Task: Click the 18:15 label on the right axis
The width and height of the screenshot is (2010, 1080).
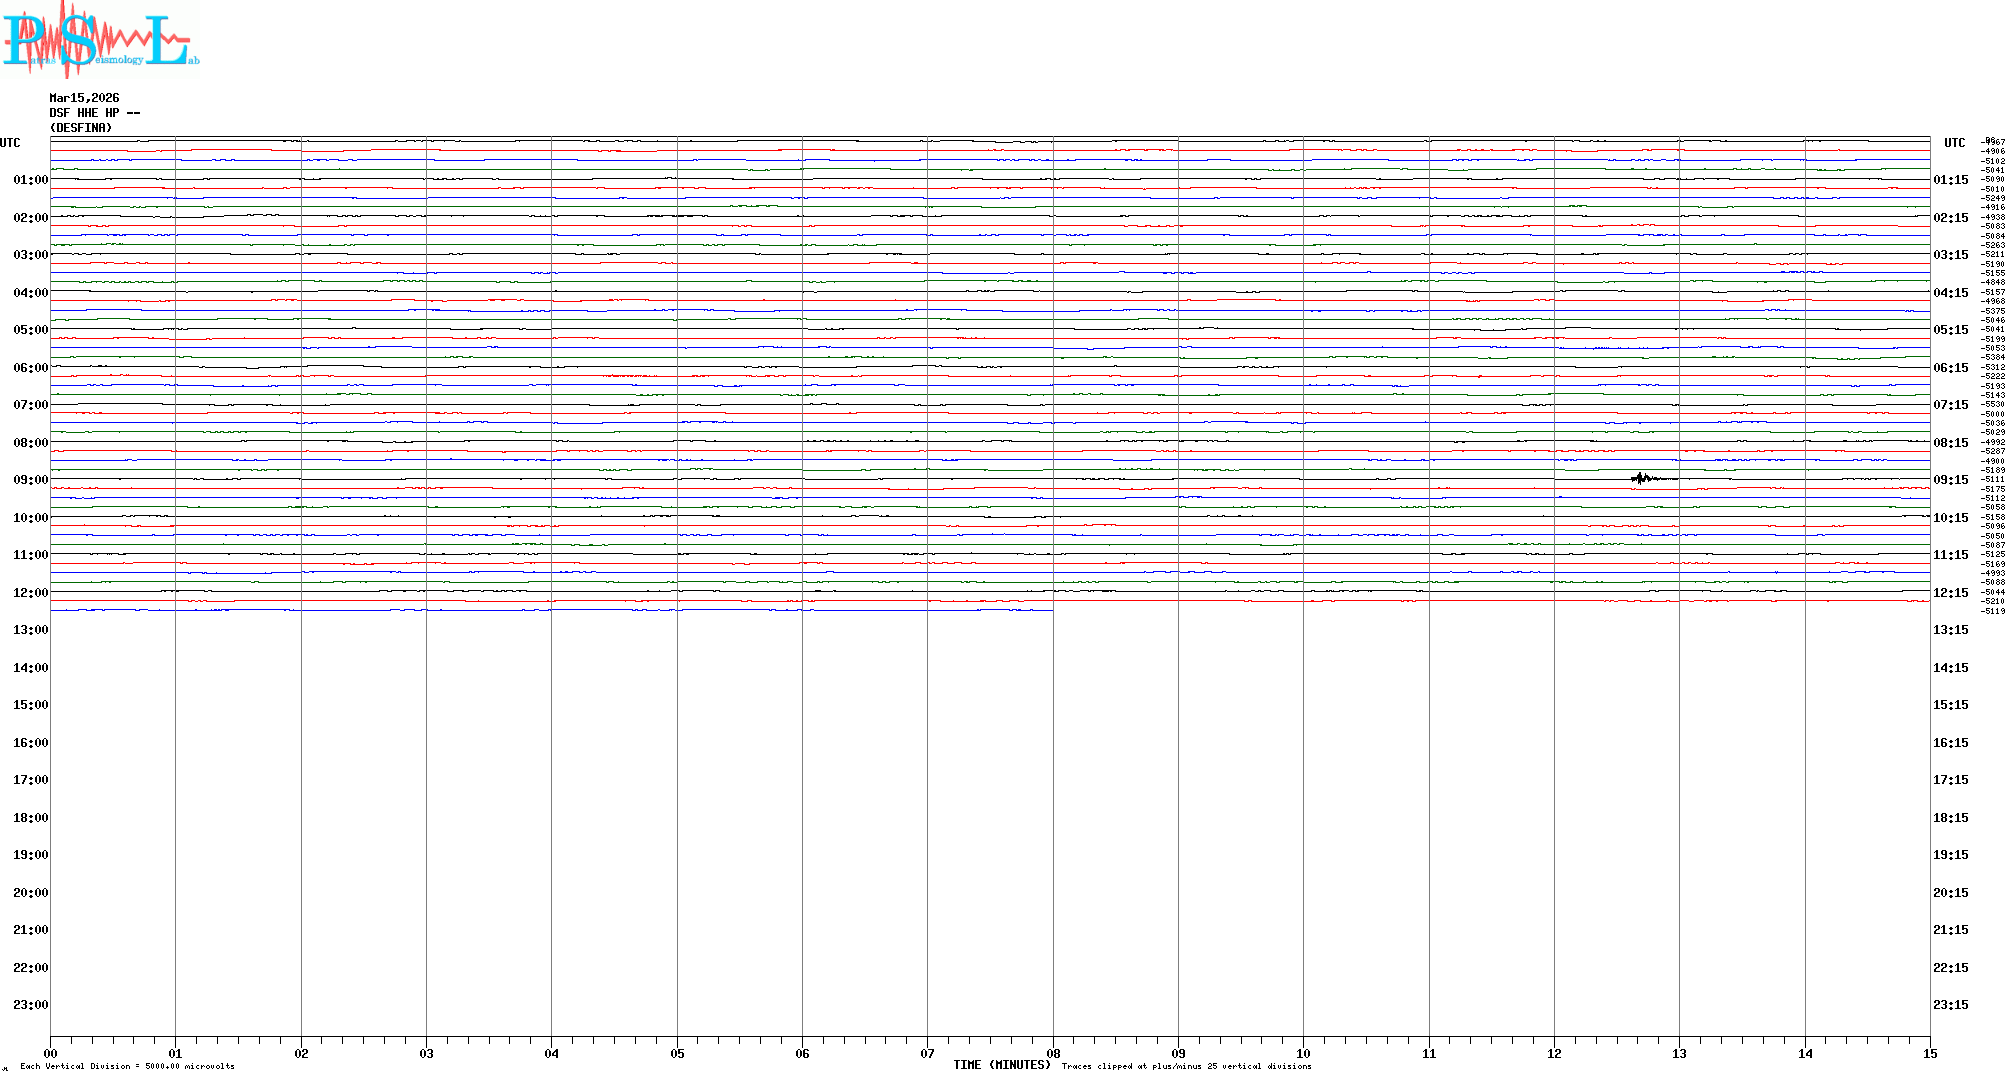Action: (x=1950, y=818)
